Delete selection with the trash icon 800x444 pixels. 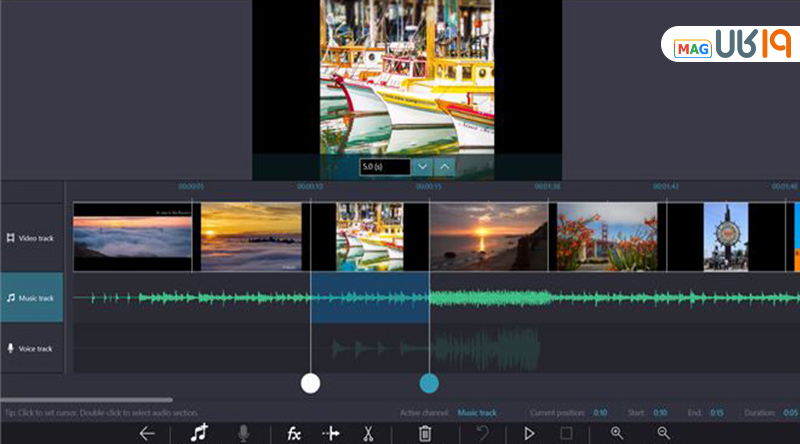point(425,433)
